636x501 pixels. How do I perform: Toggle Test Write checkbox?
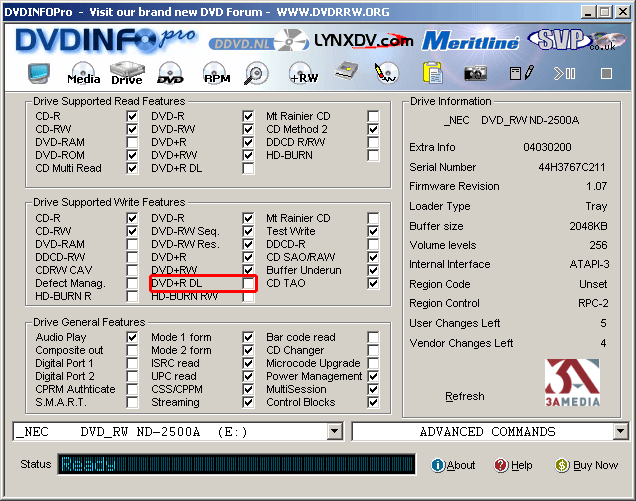pos(373,231)
